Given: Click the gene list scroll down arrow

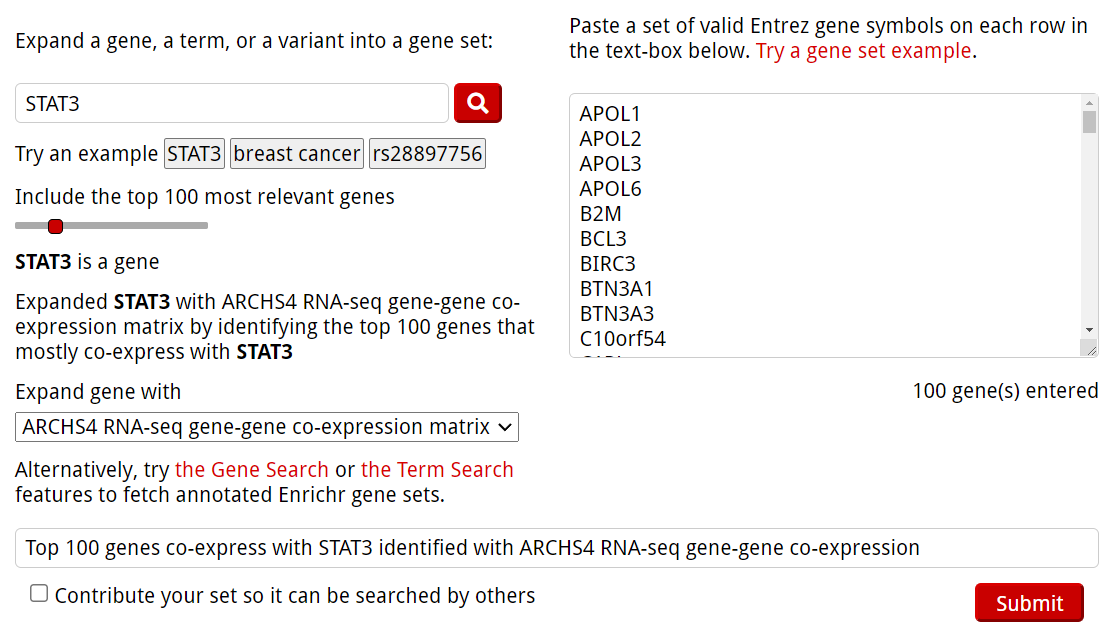Looking at the screenshot, I should click(1089, 330).
